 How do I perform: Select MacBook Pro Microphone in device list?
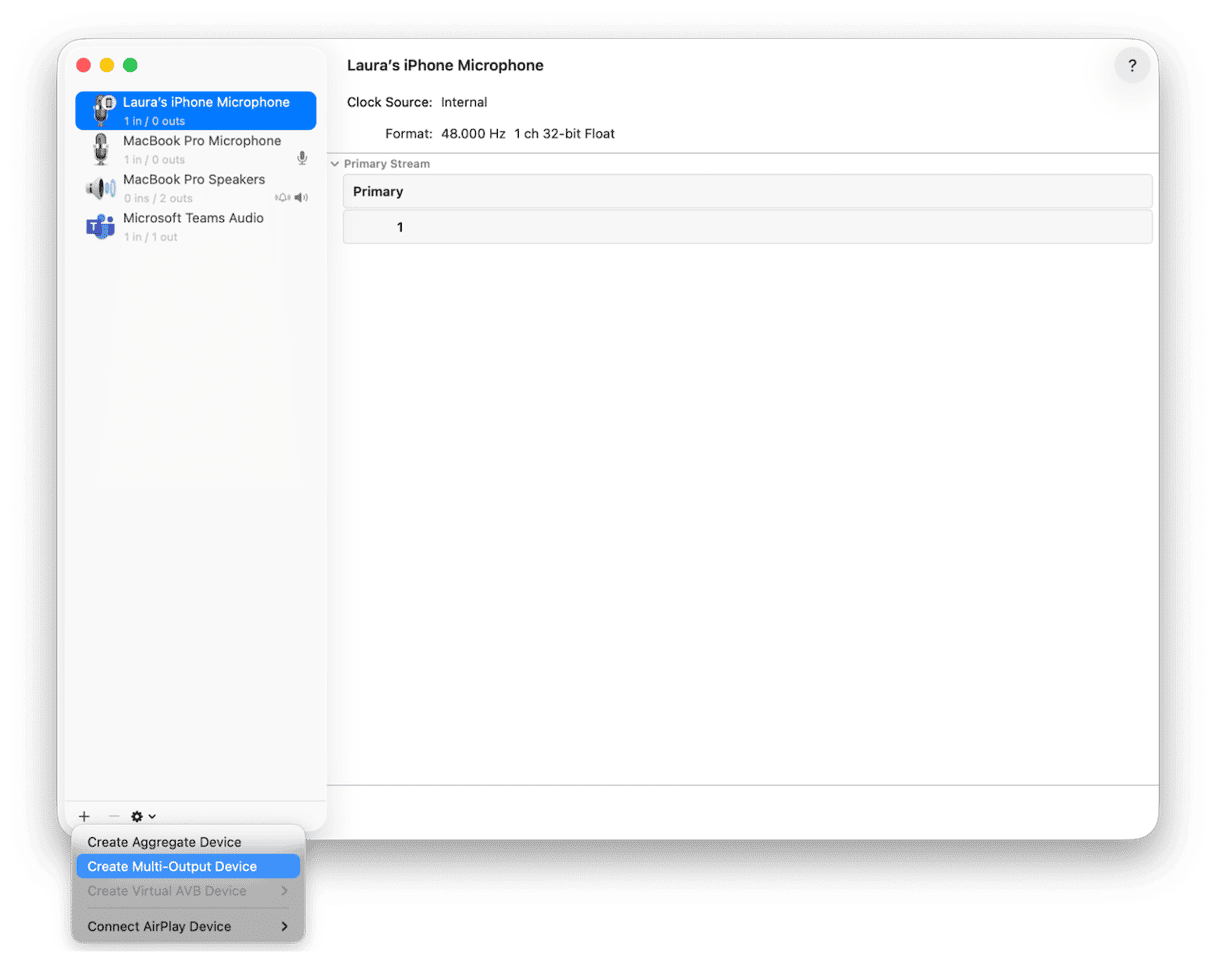click(x=196, y=149)
